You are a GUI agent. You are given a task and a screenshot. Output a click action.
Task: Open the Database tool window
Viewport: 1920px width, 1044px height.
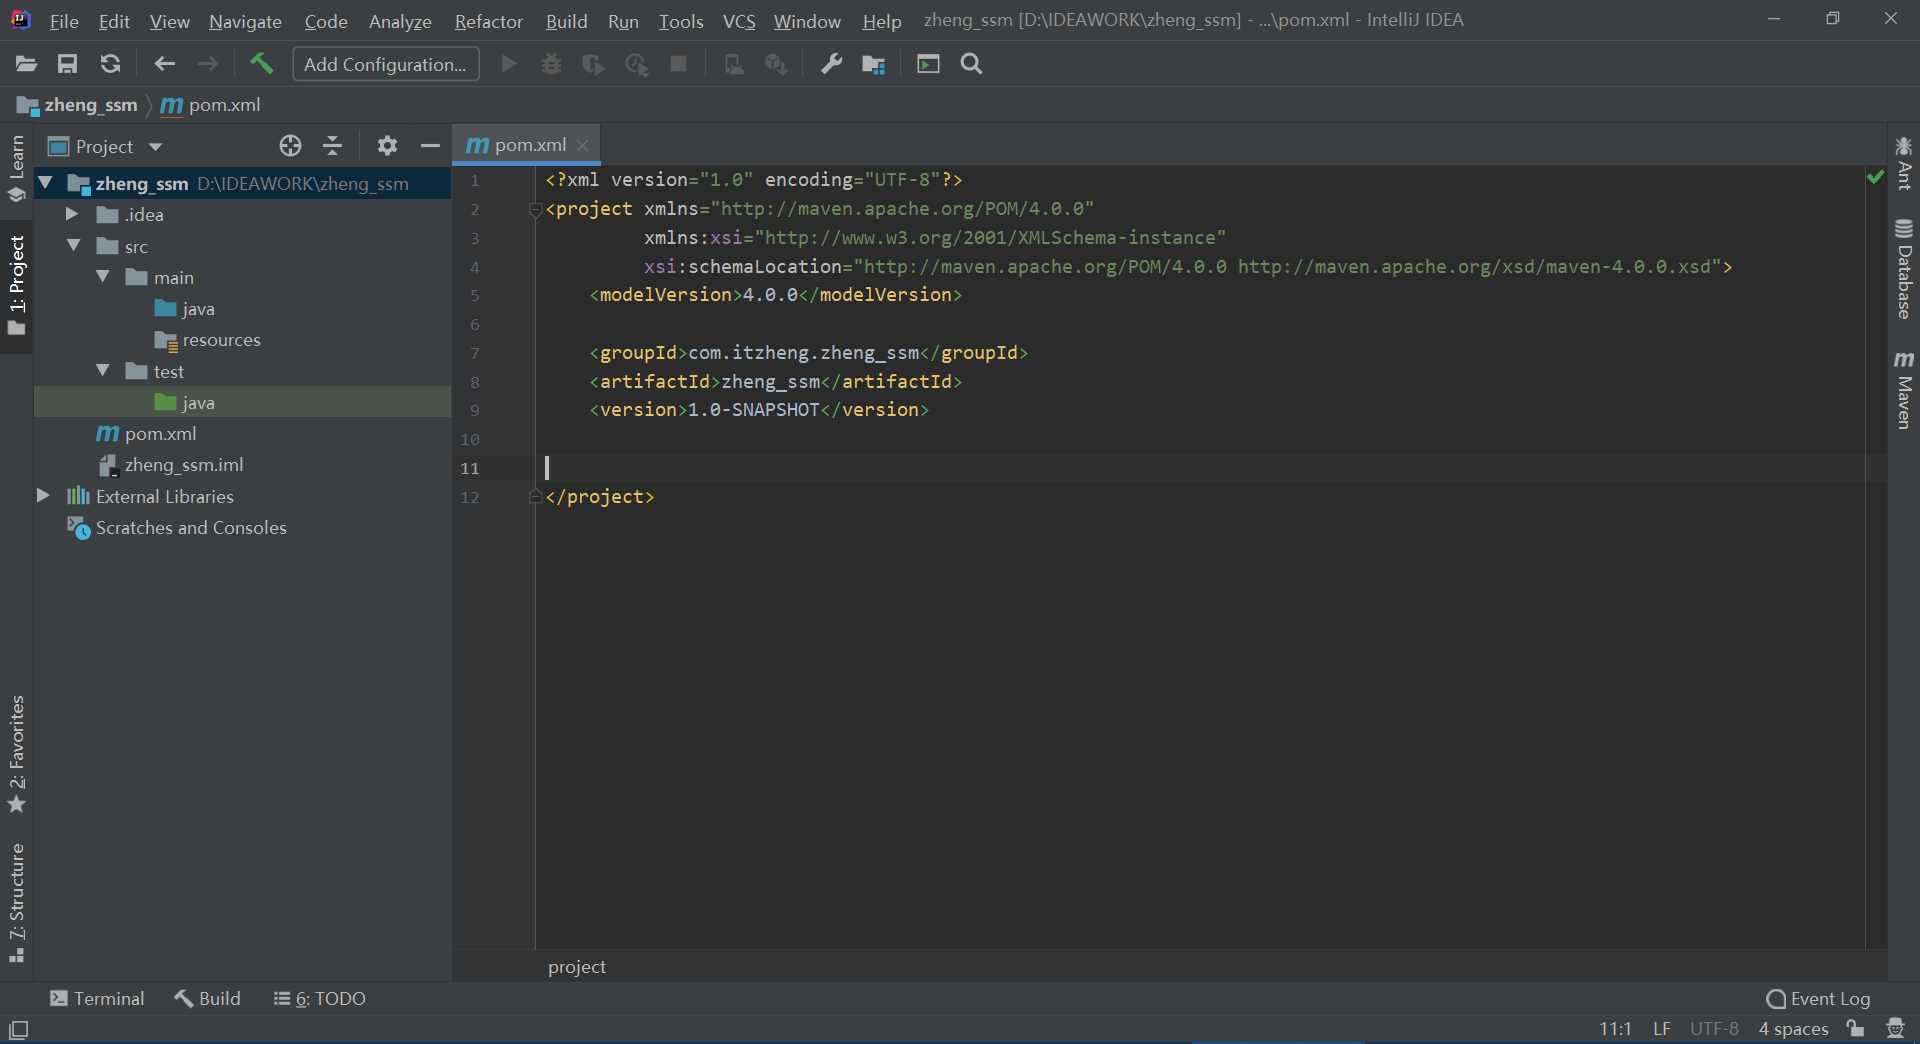click(x=1904, y=269)
